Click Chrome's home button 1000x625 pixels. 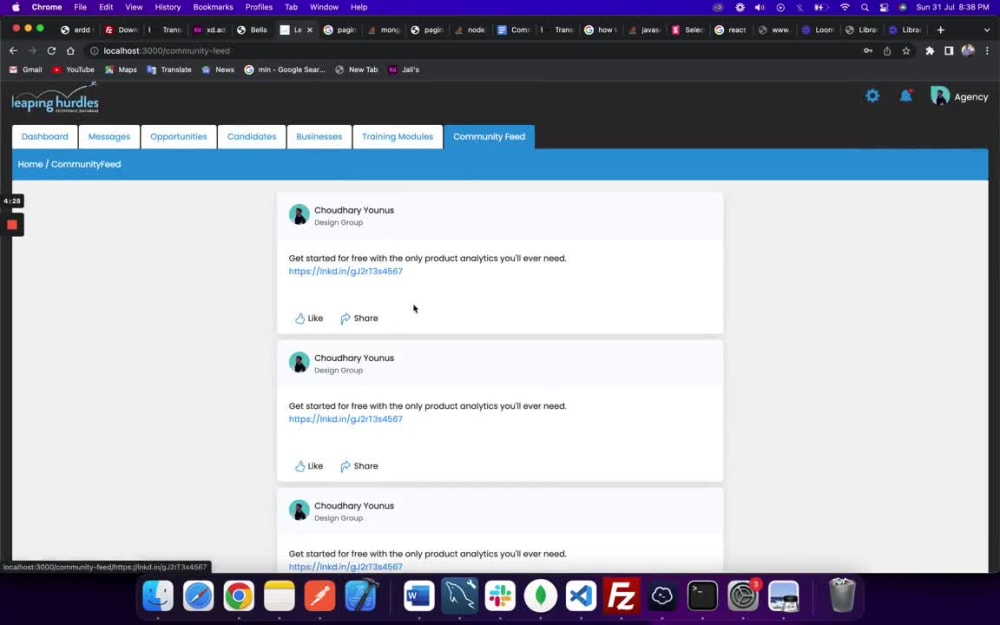(x=70, y=51)
